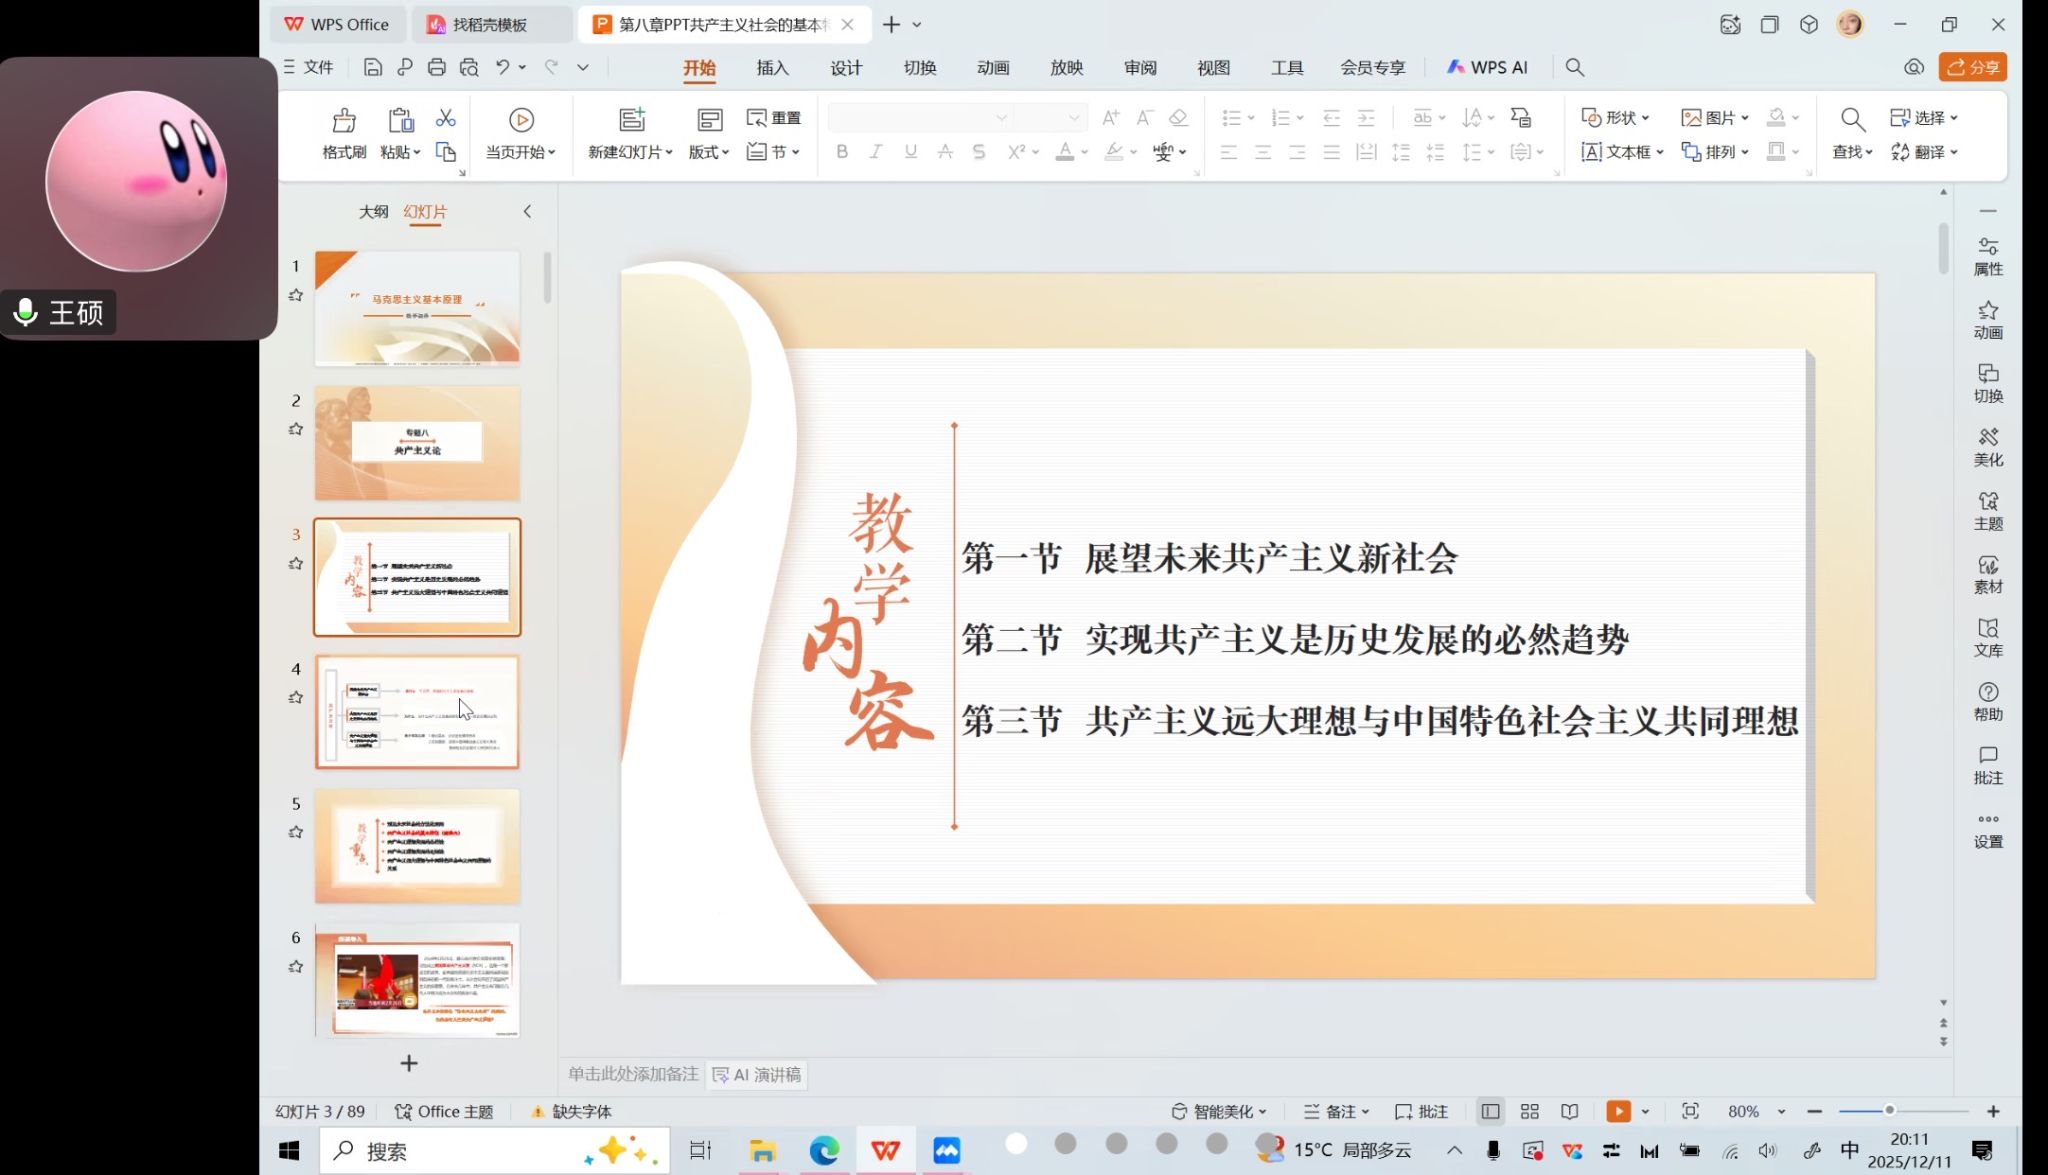Open the 动画 animation side panel
Viewport: 2048px width, 1175px height.
click(x=1987, y=319)
